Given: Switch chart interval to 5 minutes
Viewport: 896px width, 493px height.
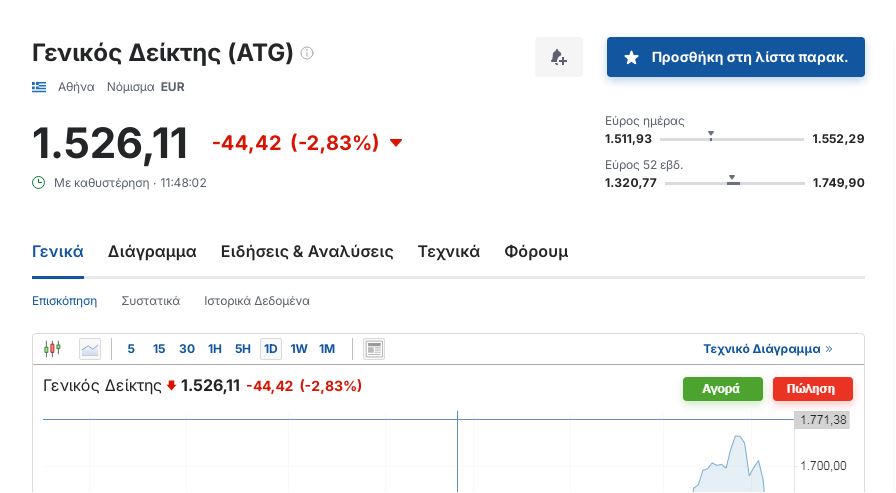Looking at the screenshot, I should coord(131,349).
